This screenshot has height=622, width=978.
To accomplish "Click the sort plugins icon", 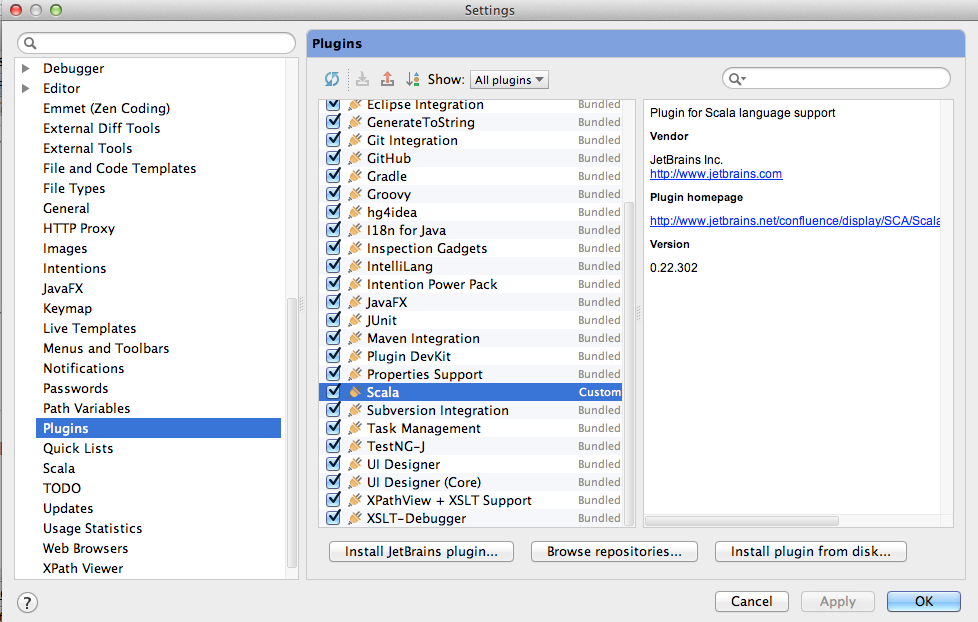I will click(x=412, y=79).
